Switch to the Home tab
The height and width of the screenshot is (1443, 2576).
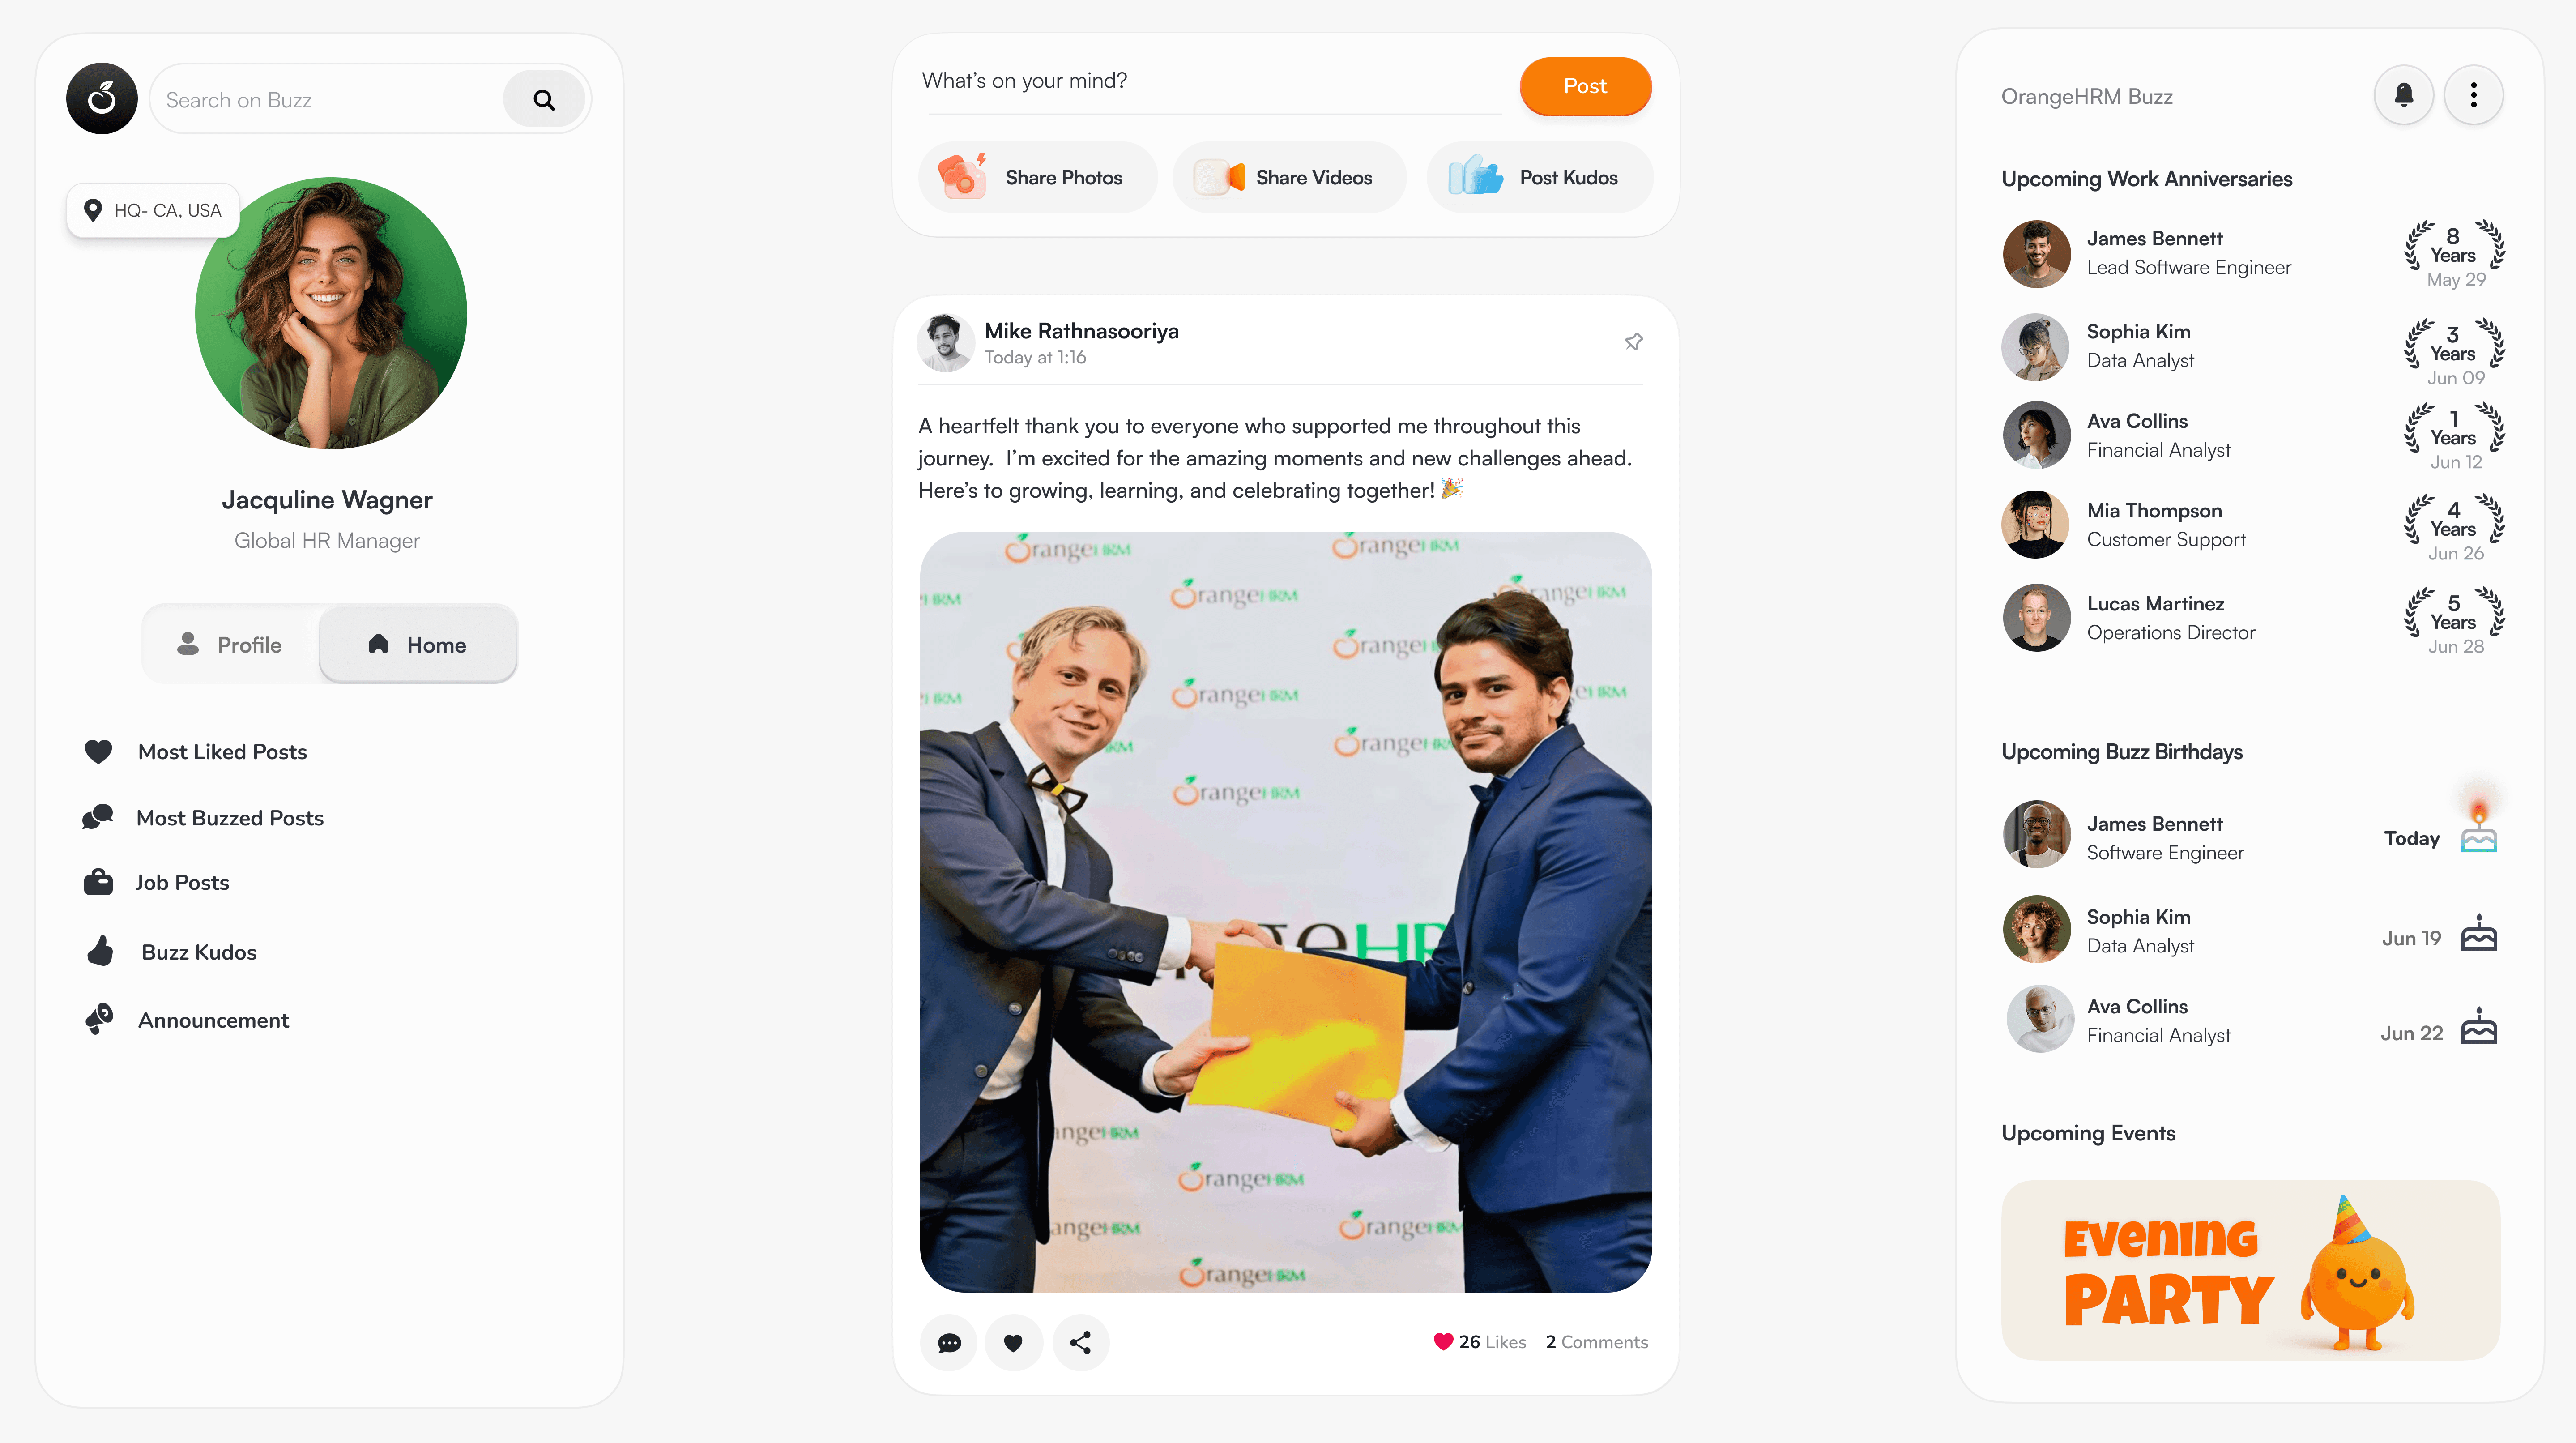pyautogui.click(x=418, y=644)
